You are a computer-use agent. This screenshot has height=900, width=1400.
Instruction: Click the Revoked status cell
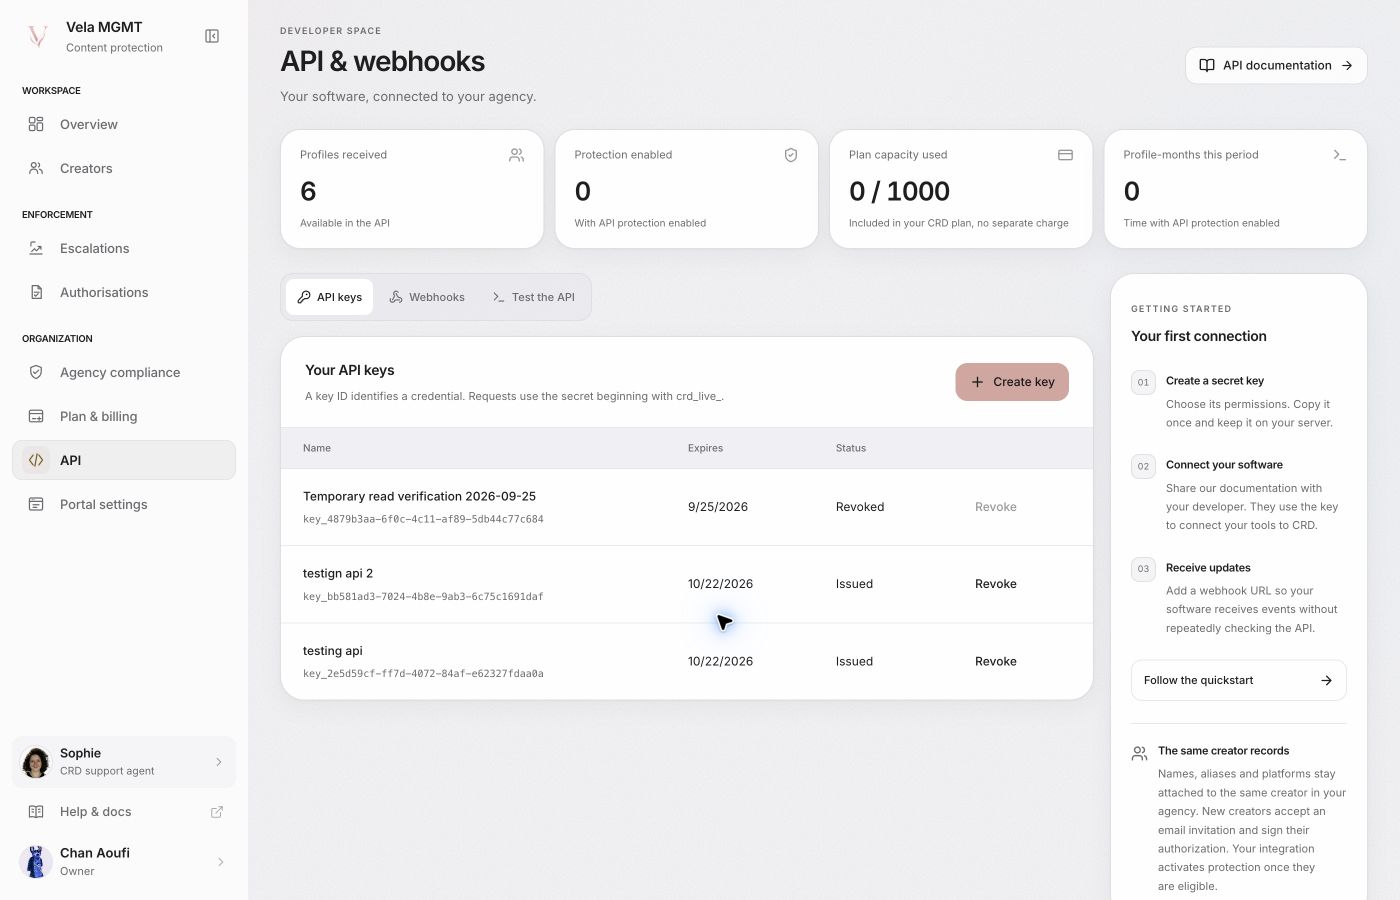point(860,507)
